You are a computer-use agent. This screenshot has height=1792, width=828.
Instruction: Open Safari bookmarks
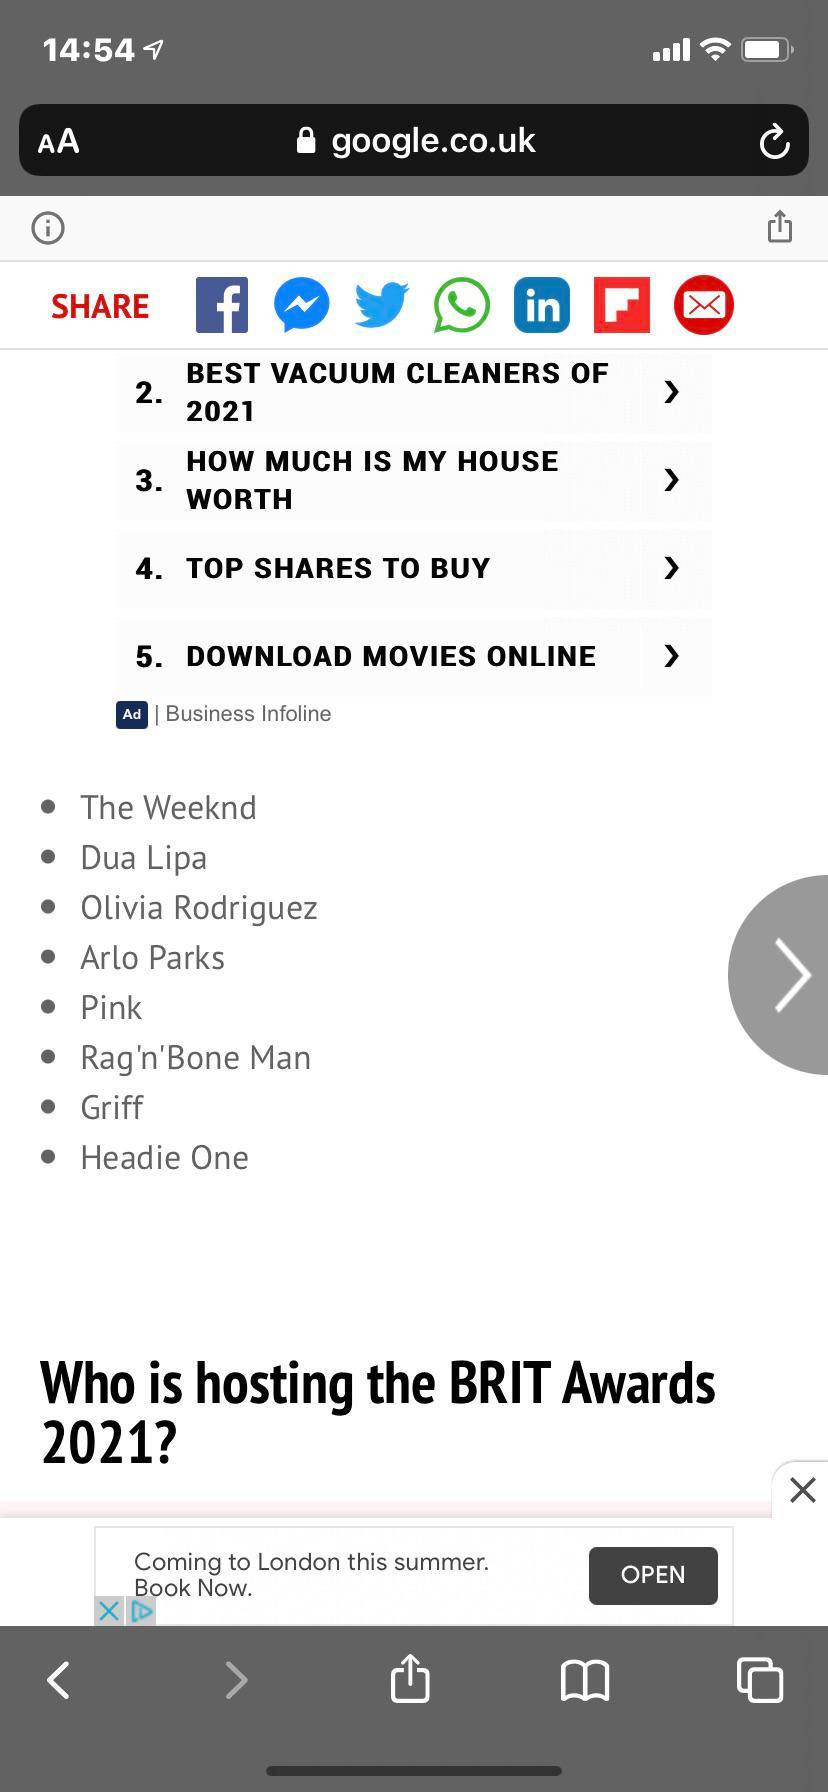point(585,1680)
